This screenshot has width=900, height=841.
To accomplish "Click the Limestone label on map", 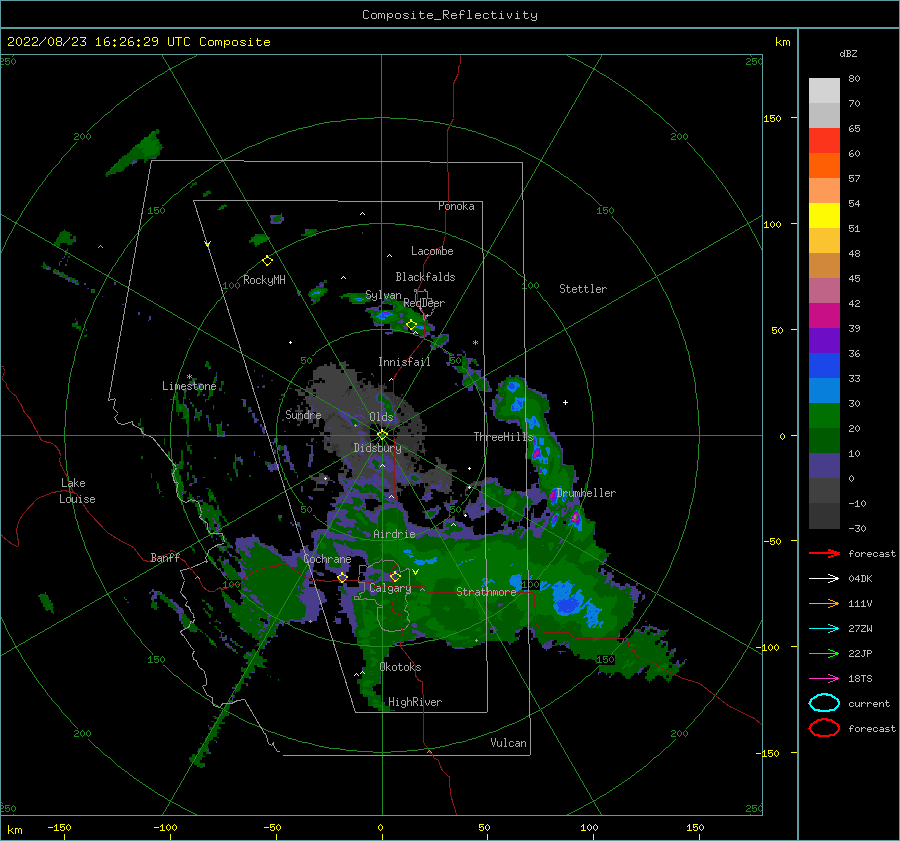I will 189,386.
